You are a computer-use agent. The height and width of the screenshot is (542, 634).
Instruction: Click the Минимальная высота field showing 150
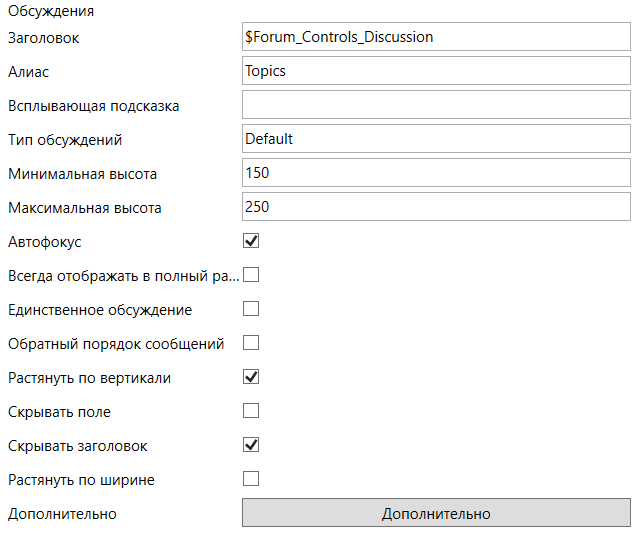click(436, 173)
